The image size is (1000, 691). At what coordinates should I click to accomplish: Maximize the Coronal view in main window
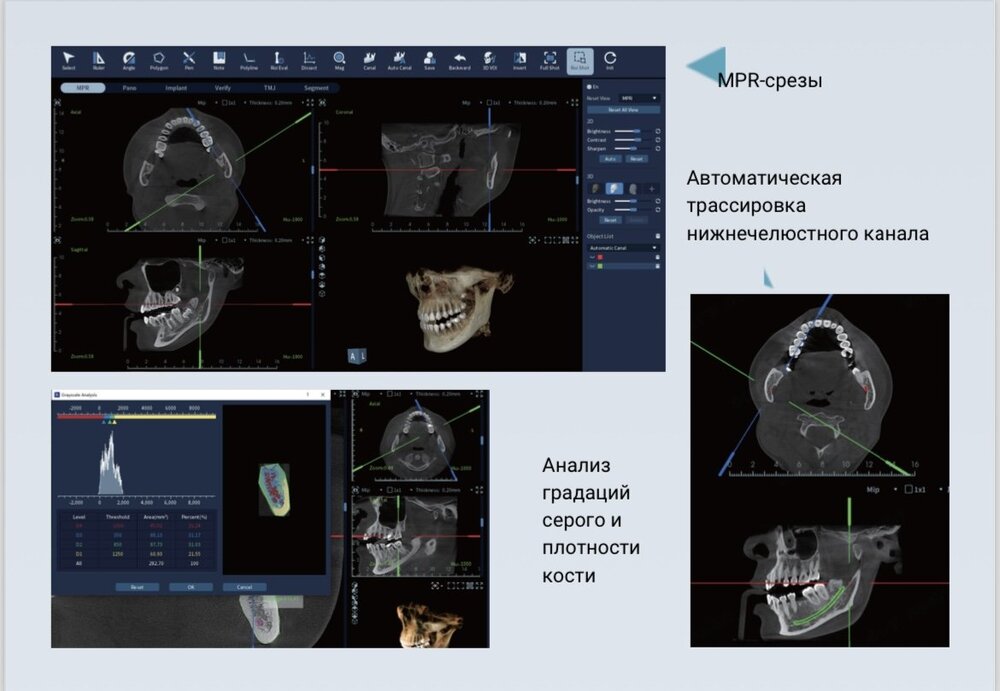(575, 102)
